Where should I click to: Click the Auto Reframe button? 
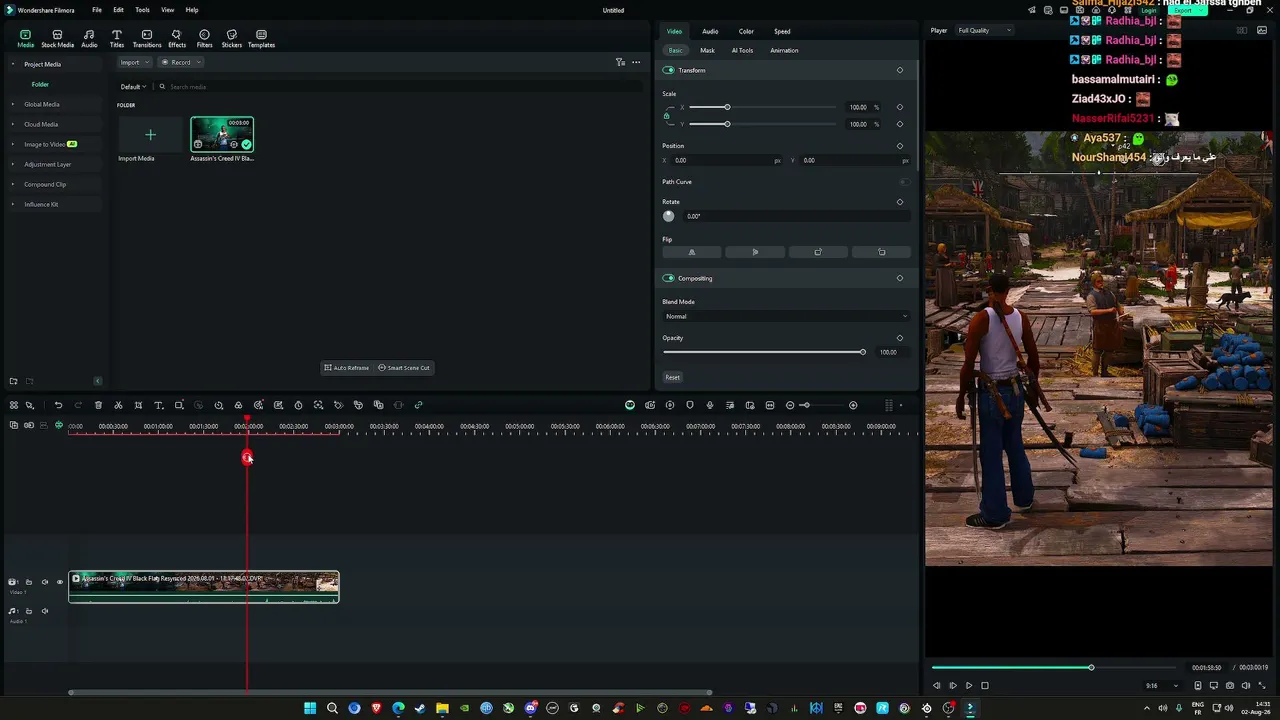[x=347, y=368]
